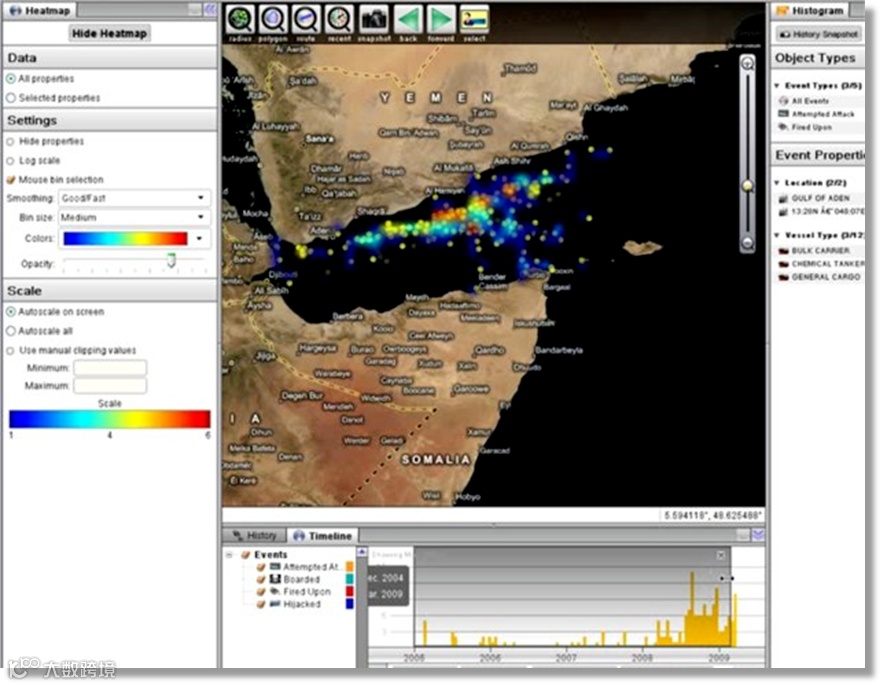Screen dimensions: 883x686
Task: Switch to the History tab
Action: [x=255, y=536]
